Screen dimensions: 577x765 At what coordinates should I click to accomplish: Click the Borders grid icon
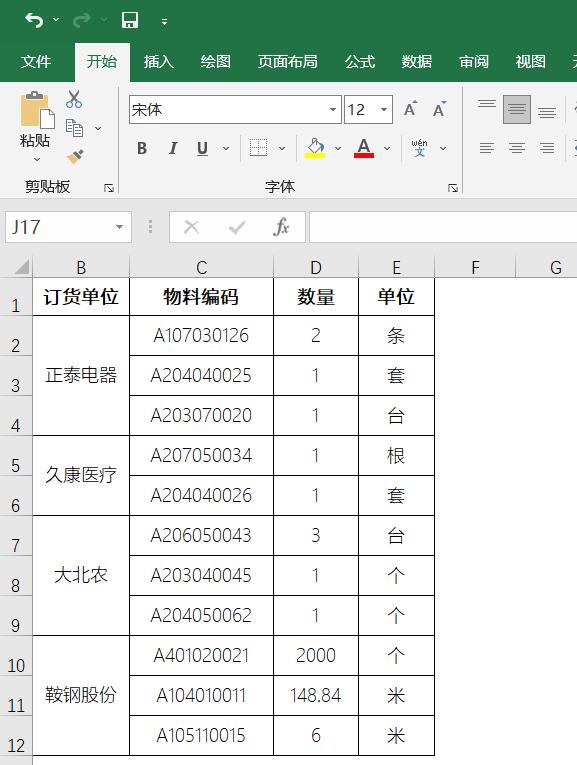[x=258, y=147]
